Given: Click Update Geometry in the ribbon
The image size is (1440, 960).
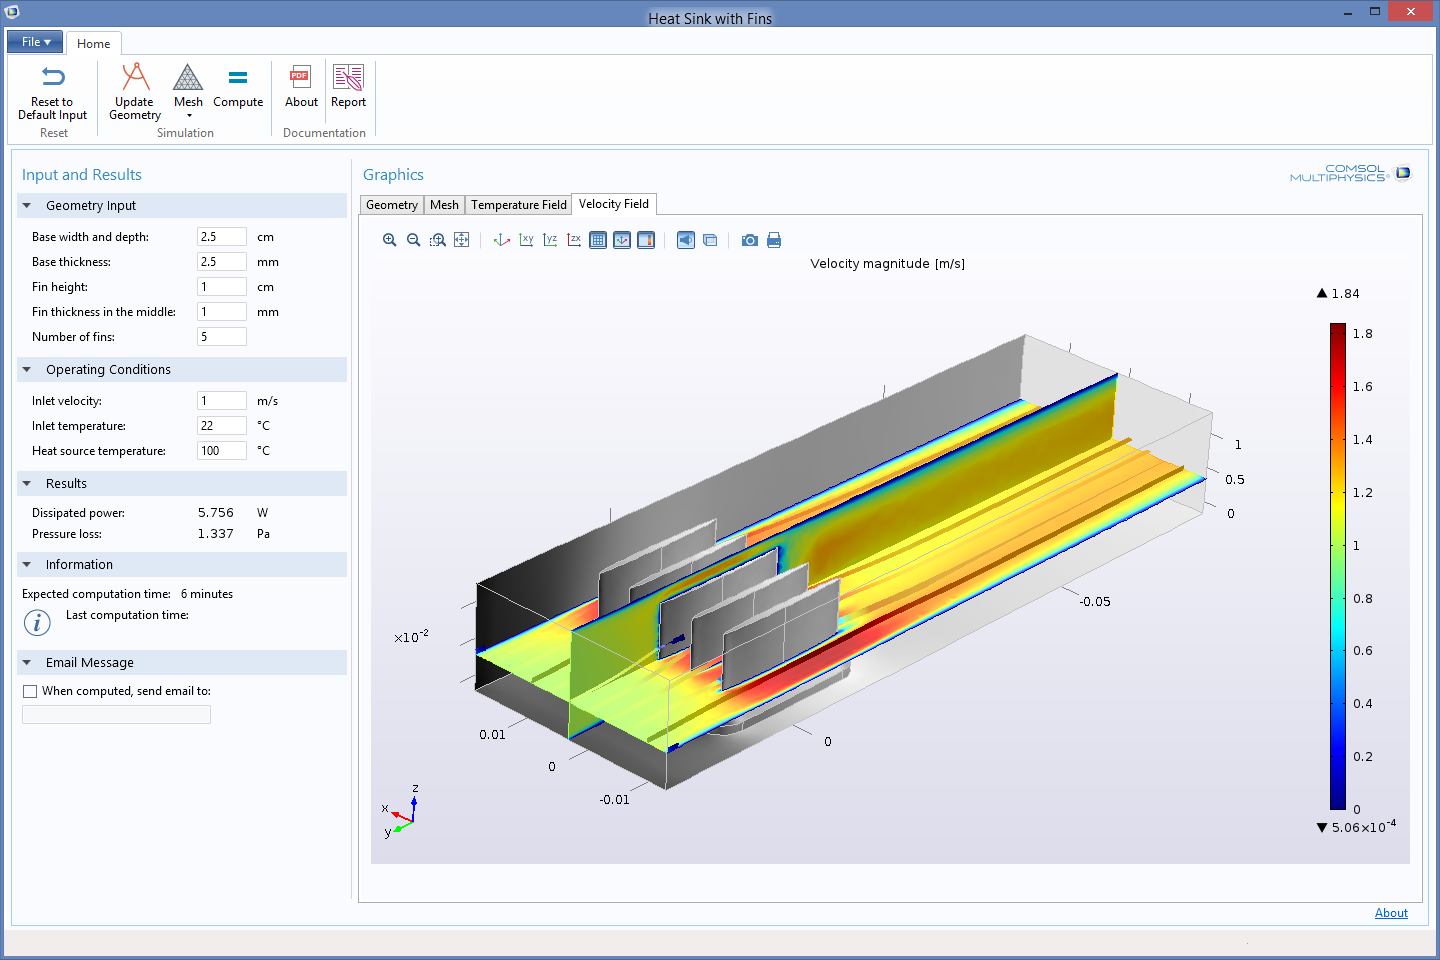Looking at the screenshot, I should pos(135,91).
